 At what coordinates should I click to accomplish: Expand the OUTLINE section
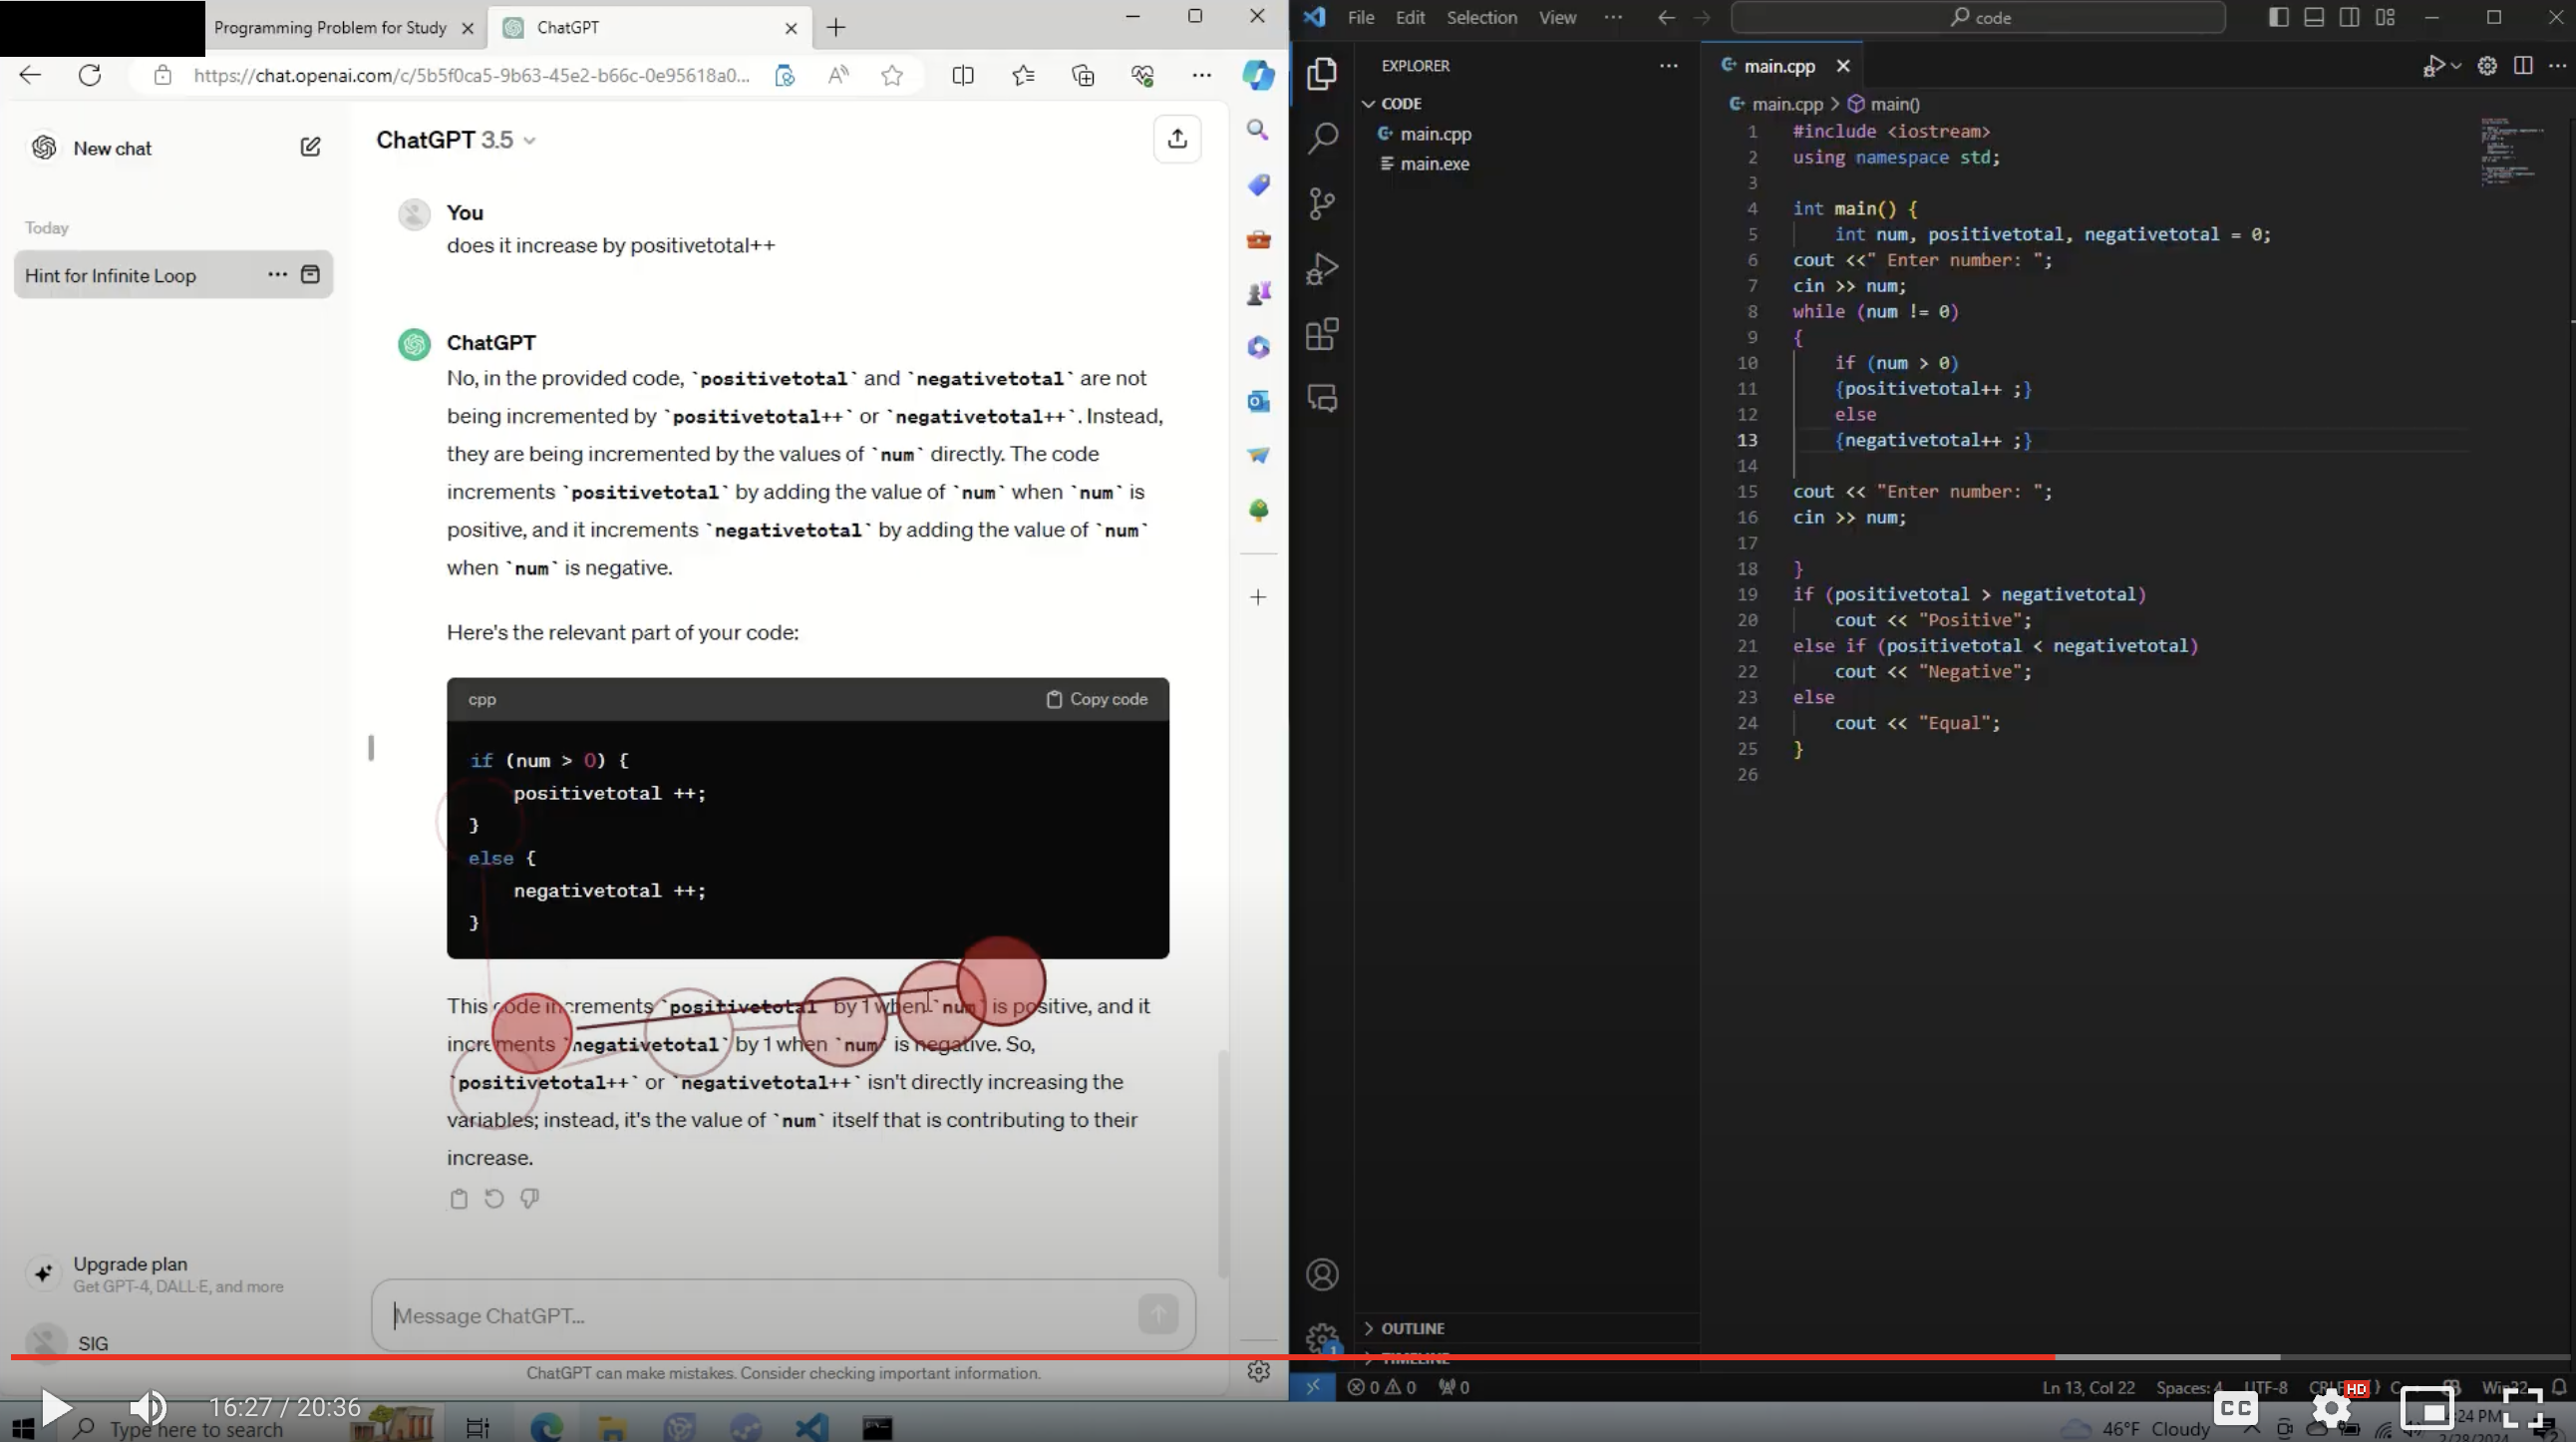click(x=1411, y=1328)
